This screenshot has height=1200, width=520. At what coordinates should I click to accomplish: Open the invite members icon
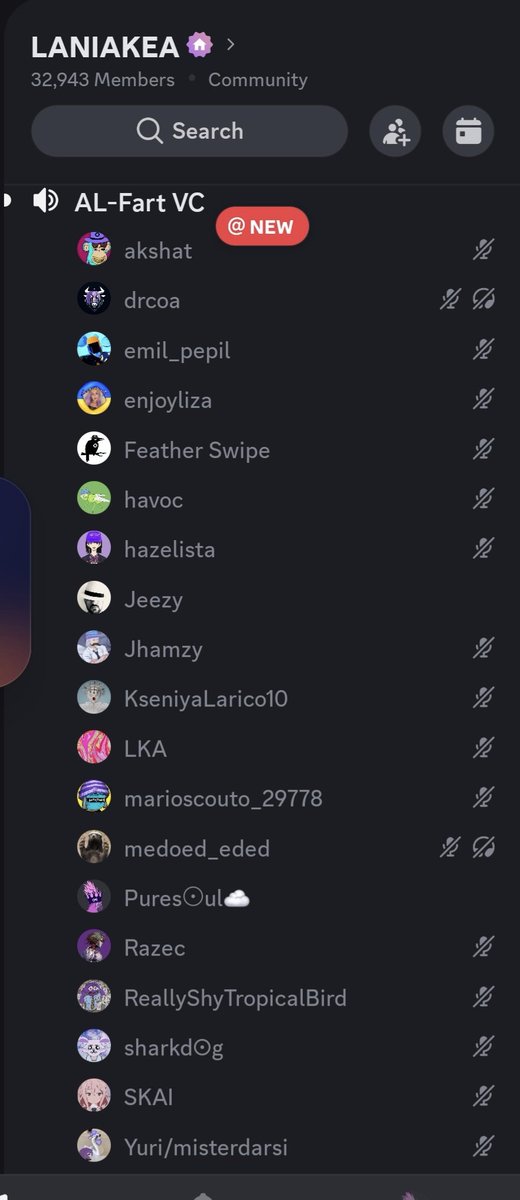point(395,132)
